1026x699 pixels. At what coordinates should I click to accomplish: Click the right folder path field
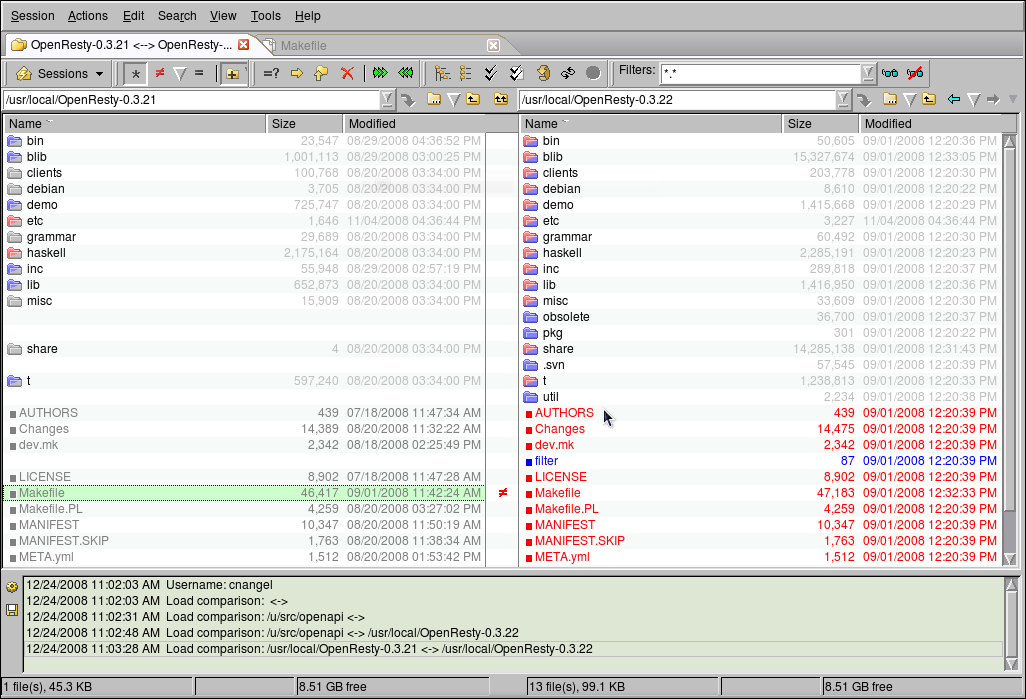click(x=678, y=99)
